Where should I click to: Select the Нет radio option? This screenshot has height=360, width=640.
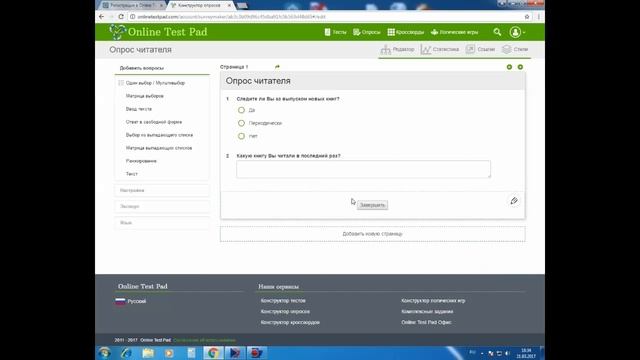(241, 136)
